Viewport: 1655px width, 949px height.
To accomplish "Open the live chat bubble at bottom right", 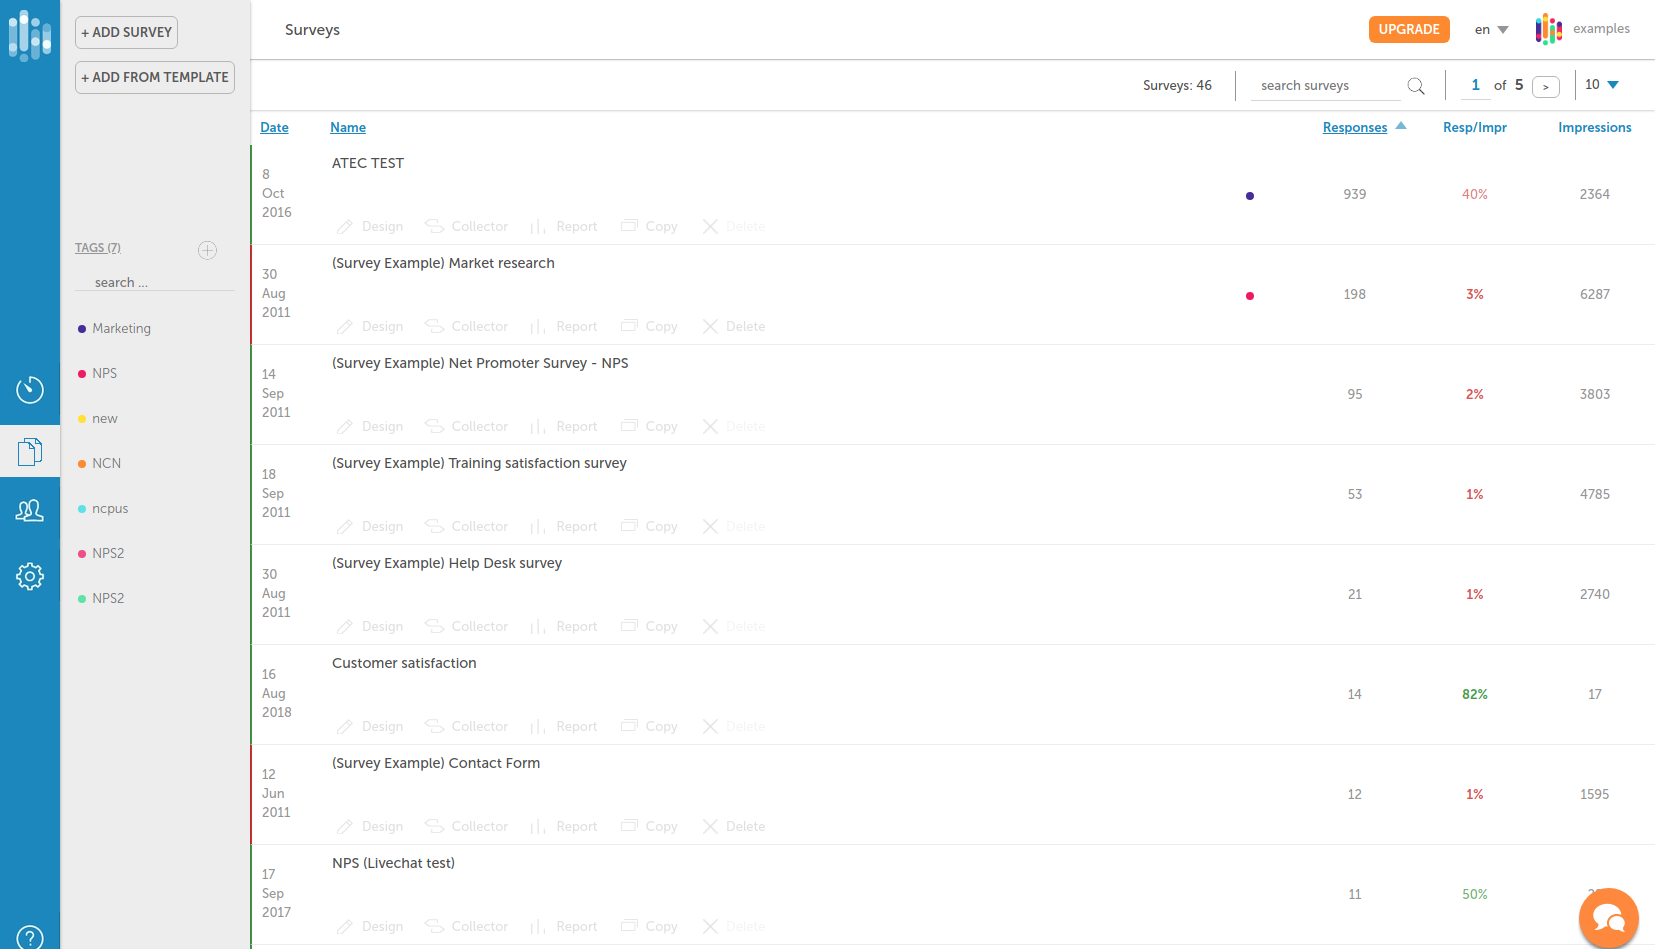I will coord(1608,917).
